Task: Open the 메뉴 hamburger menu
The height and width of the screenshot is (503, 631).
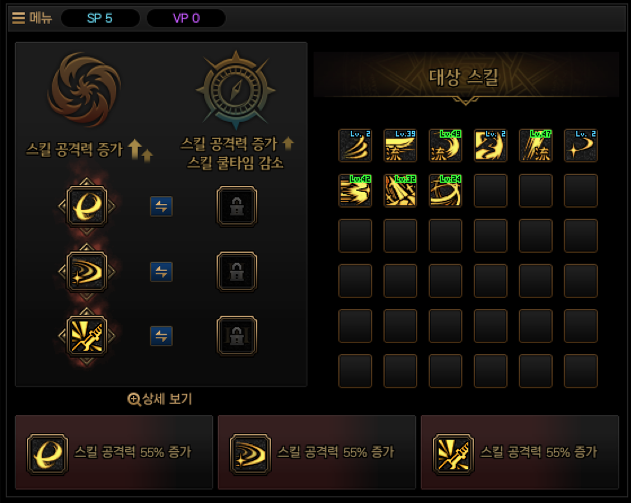Action: click(x=32, y=18)
